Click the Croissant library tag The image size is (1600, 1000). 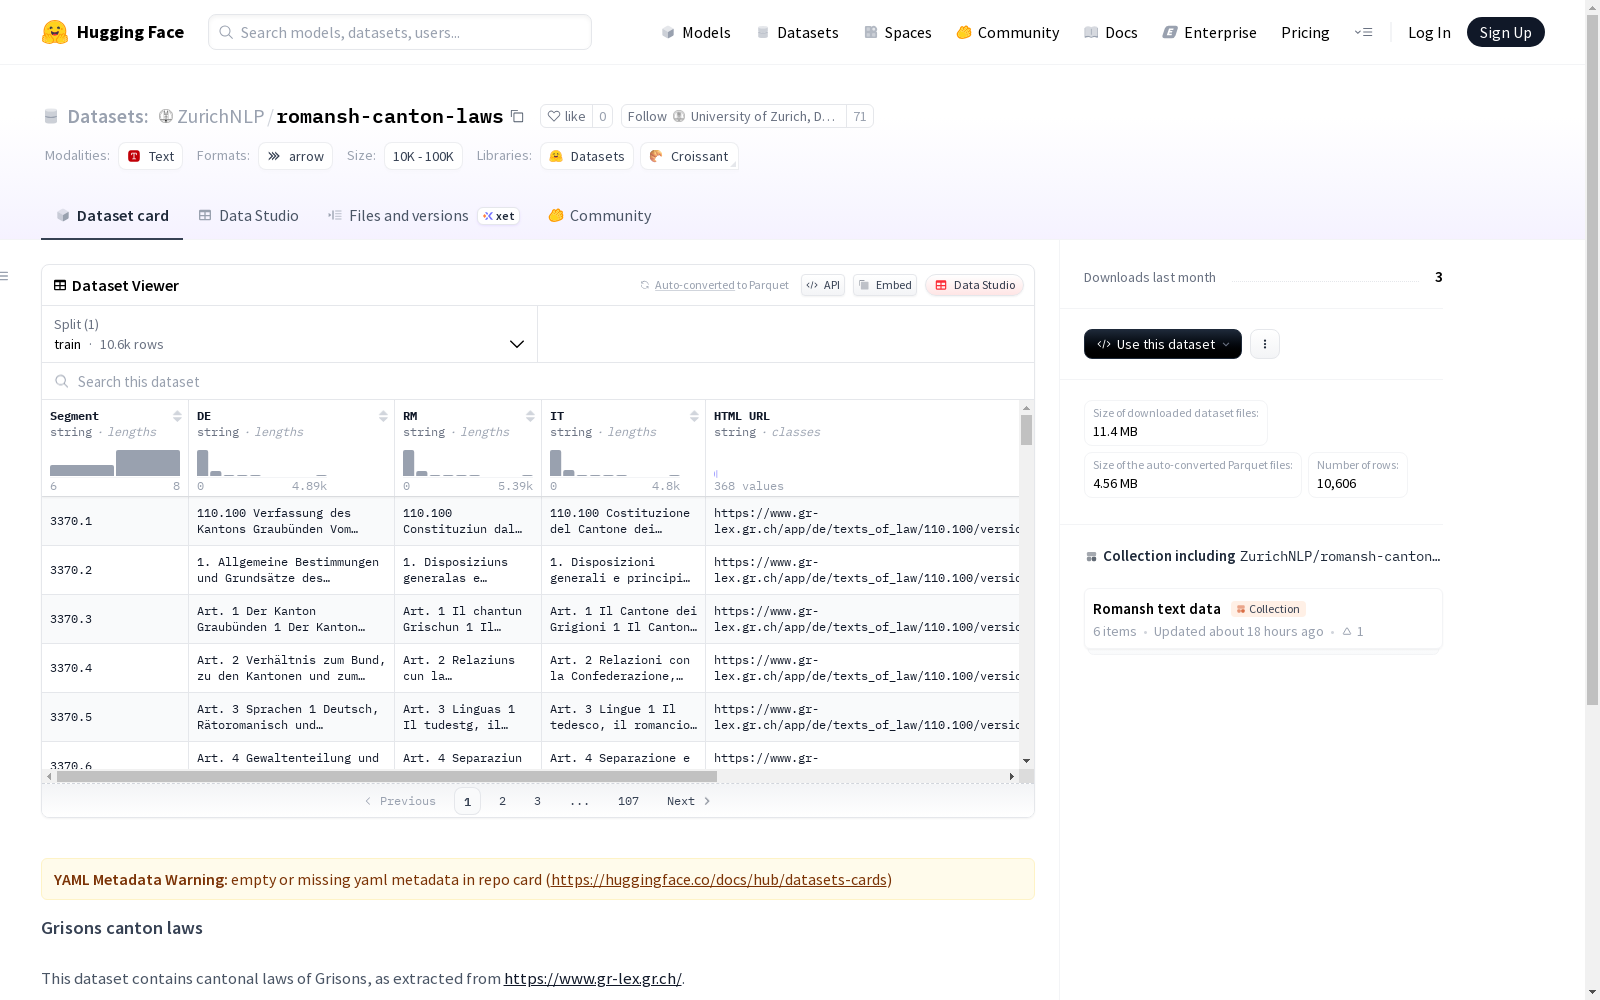click(x=689, y=156)
